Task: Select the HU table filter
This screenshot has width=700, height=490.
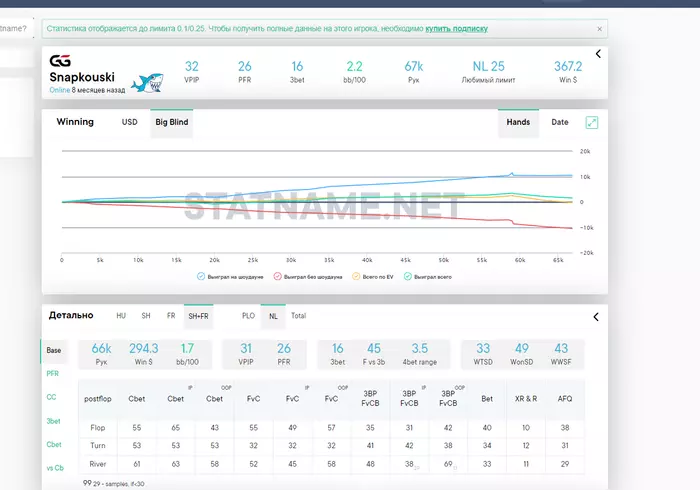Action: [x=121, y=316]
